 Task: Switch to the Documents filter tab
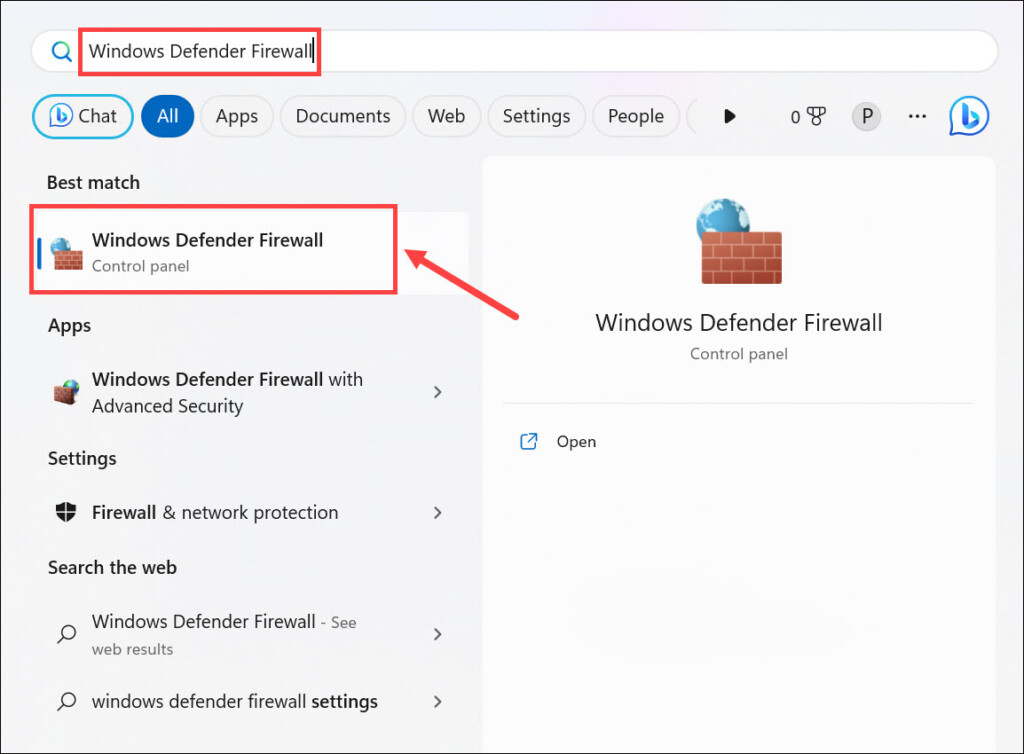(342, 116)
